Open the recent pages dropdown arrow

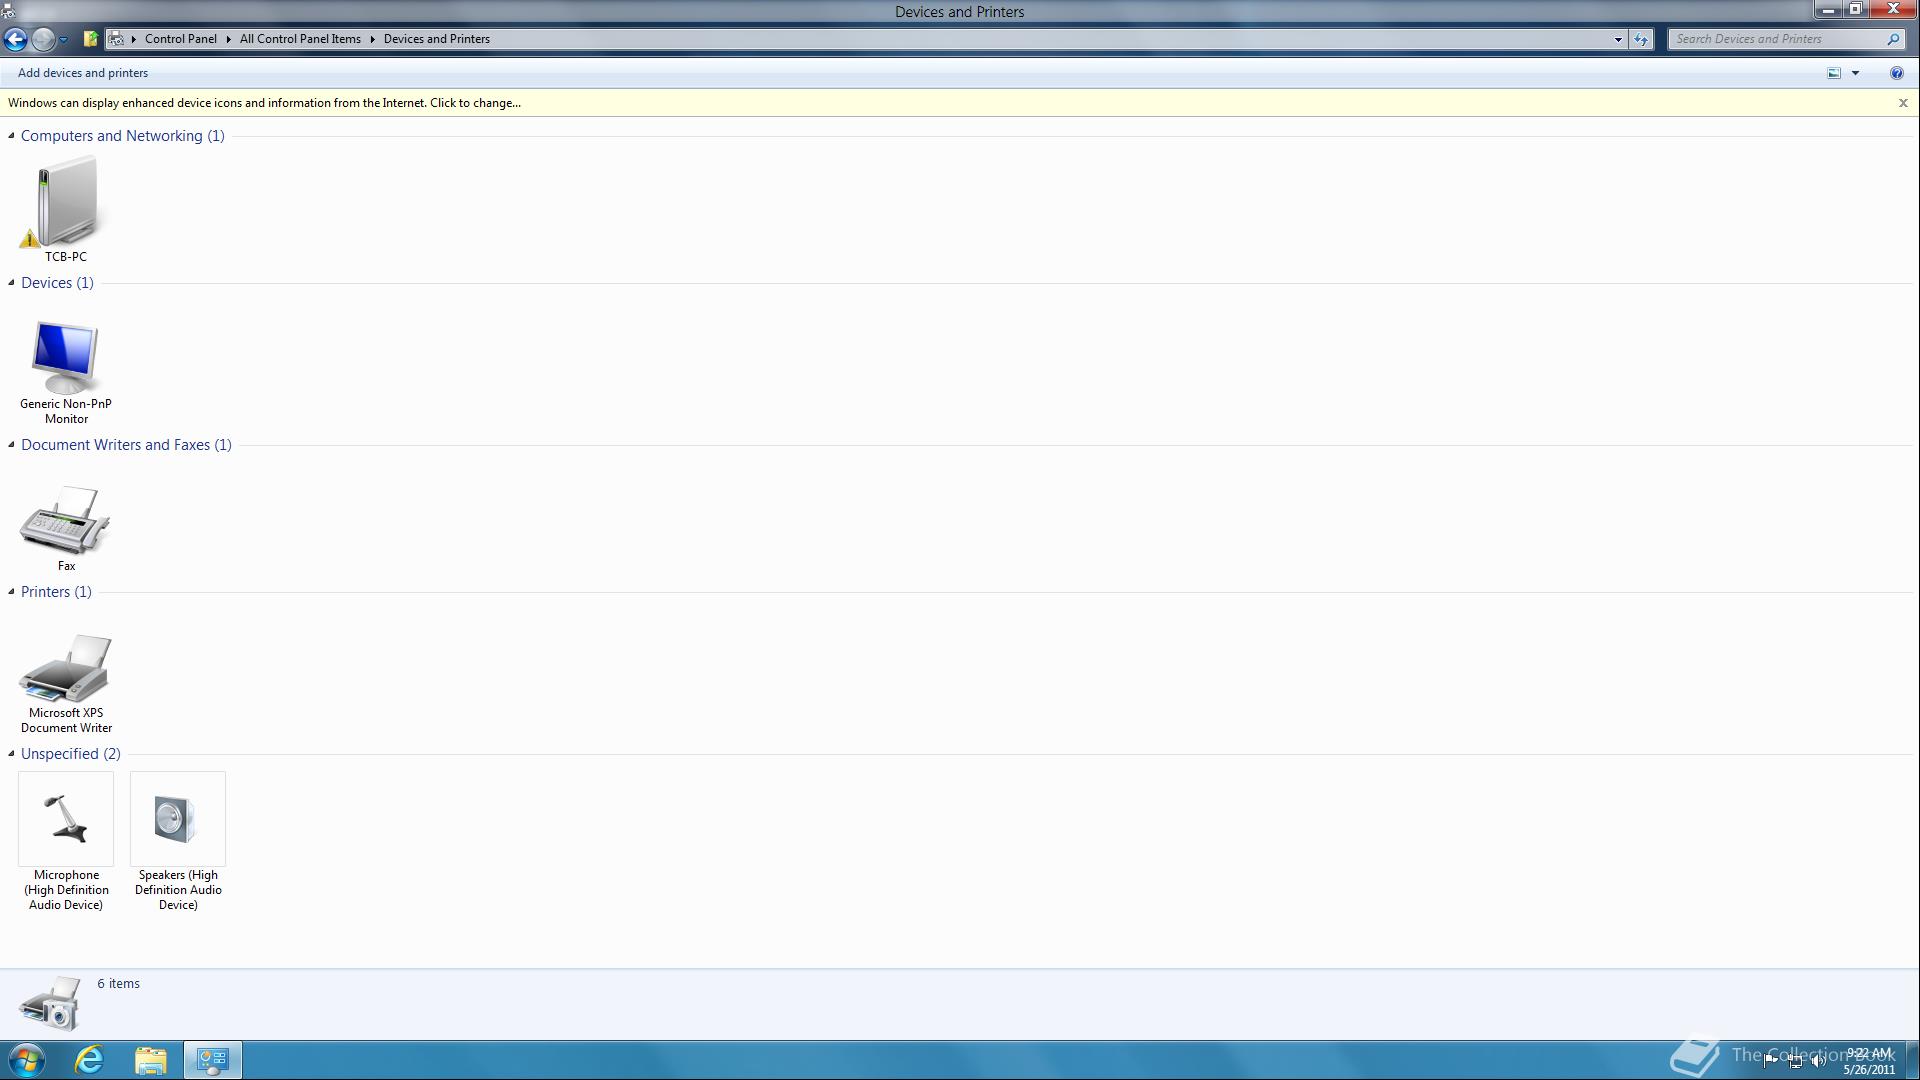click(x=63, y=40)
